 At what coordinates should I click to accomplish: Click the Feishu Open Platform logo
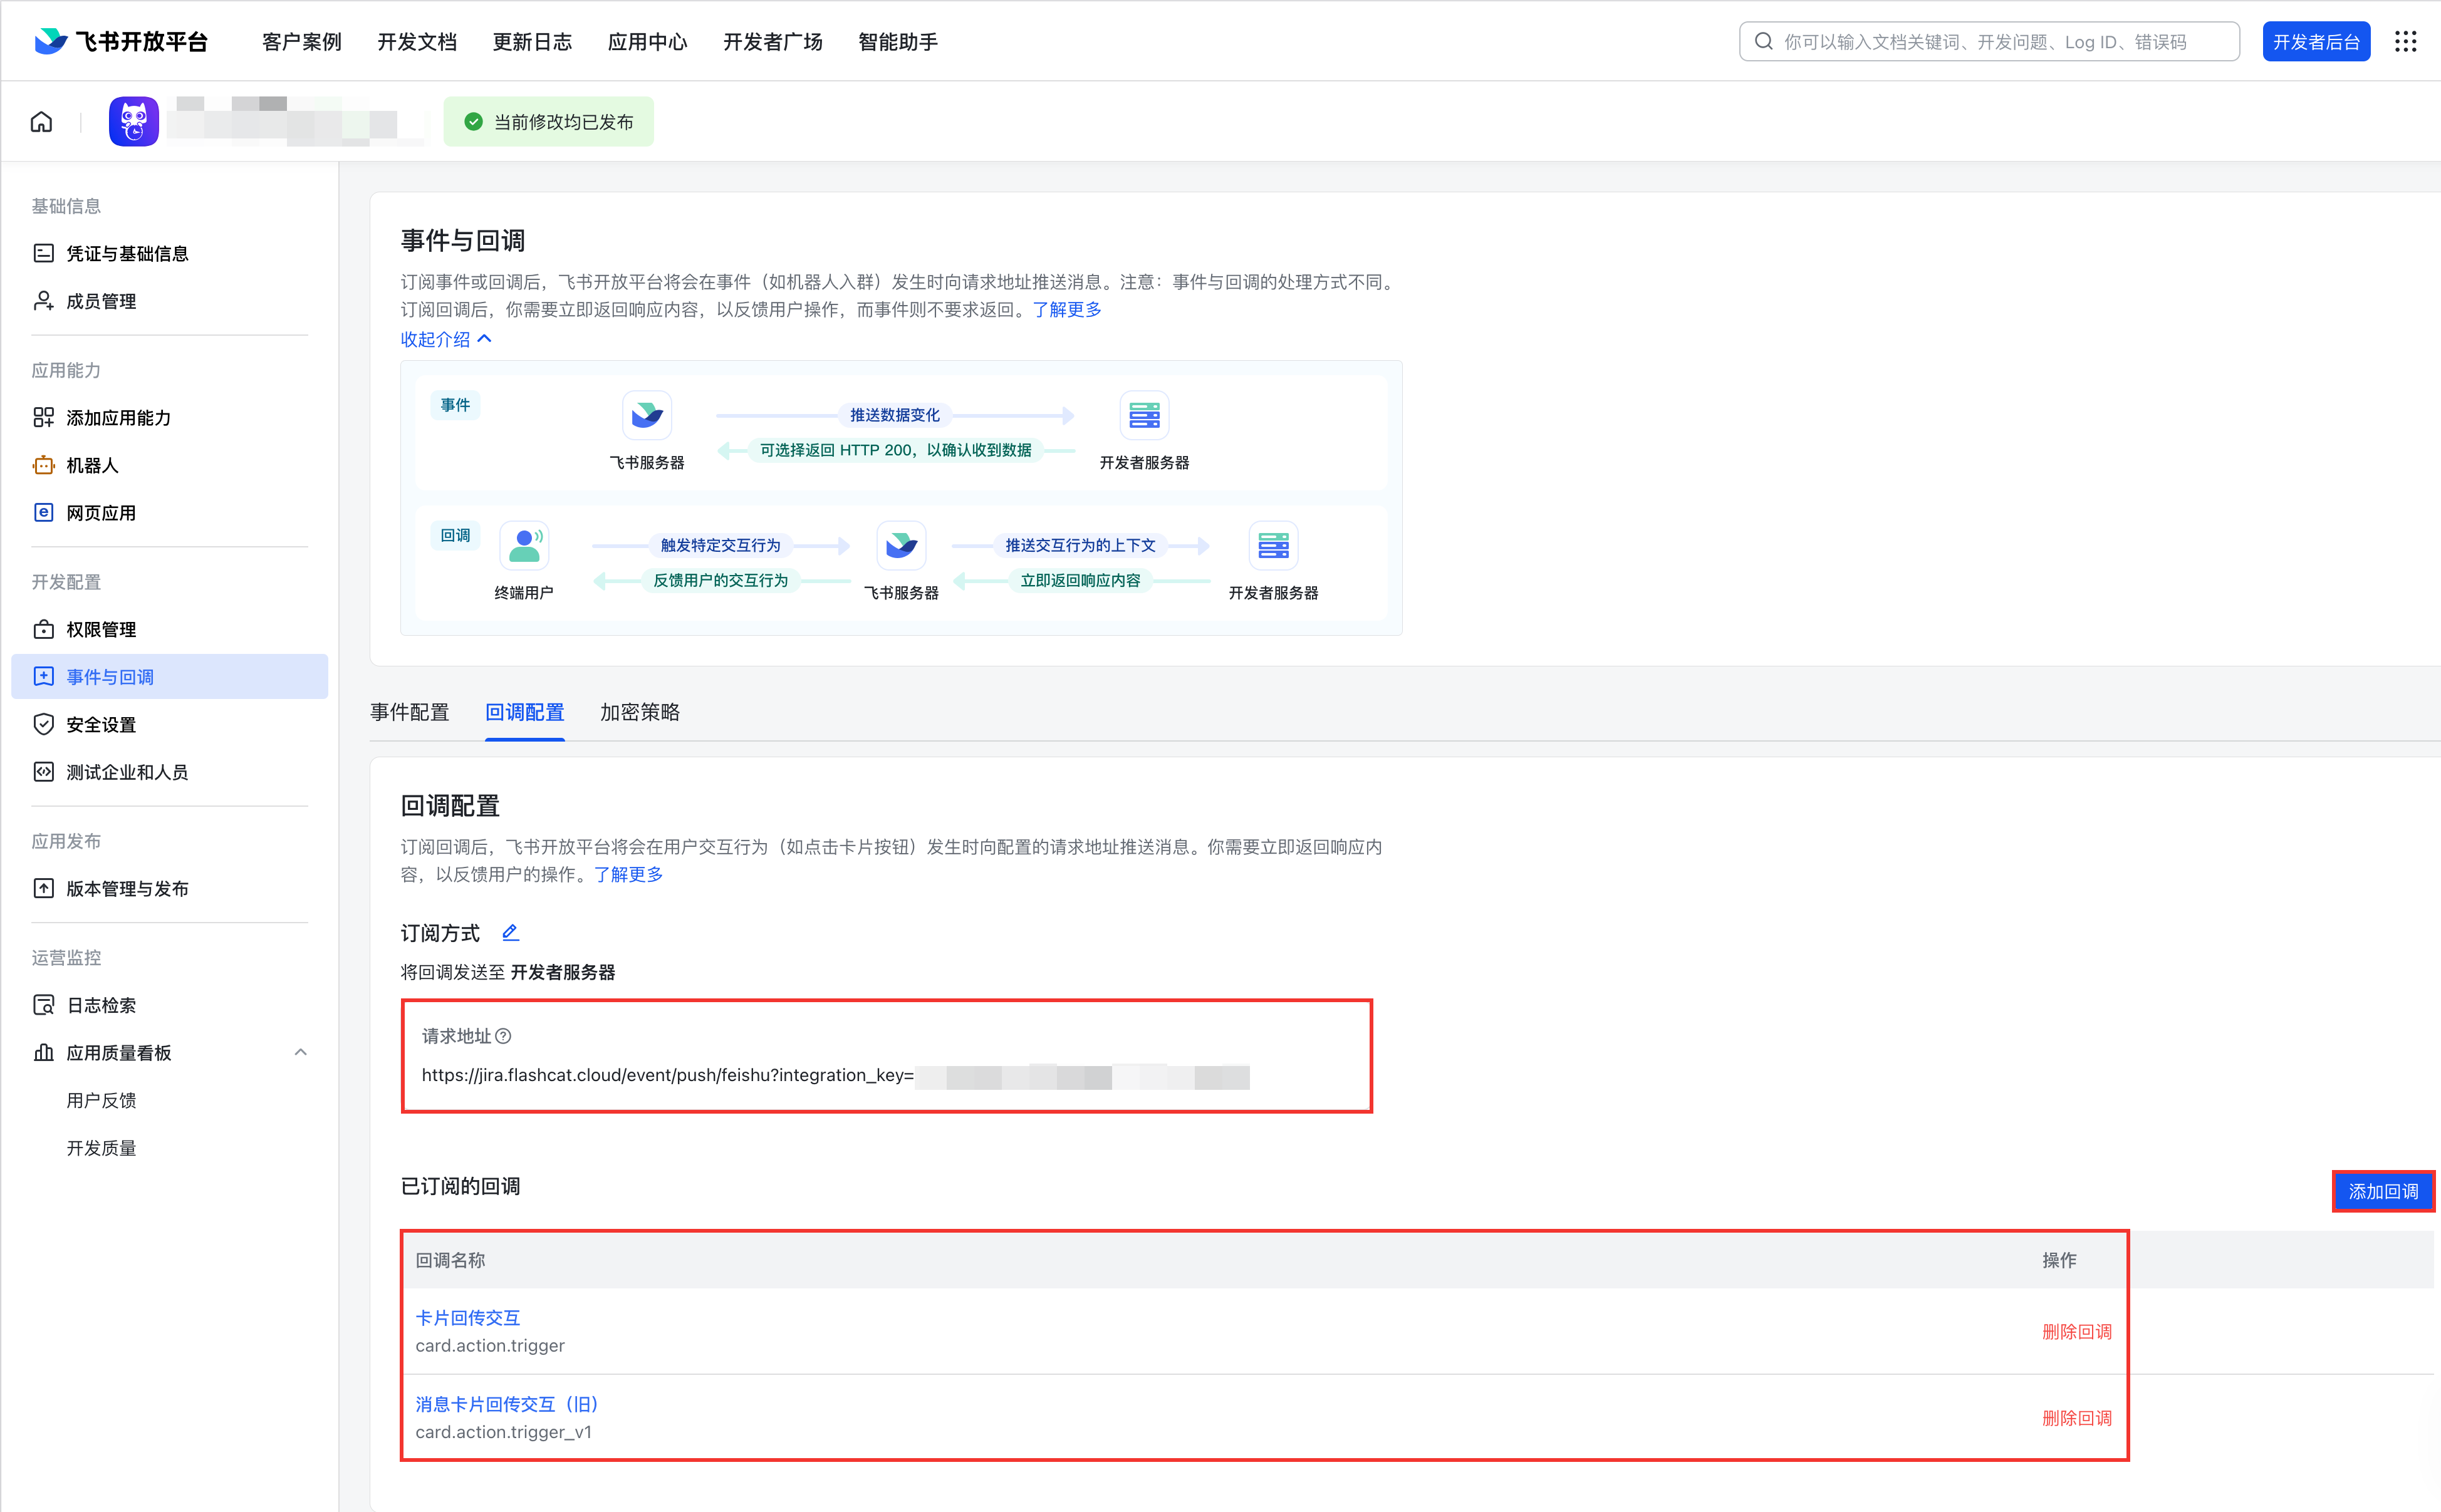coord(121,41)
